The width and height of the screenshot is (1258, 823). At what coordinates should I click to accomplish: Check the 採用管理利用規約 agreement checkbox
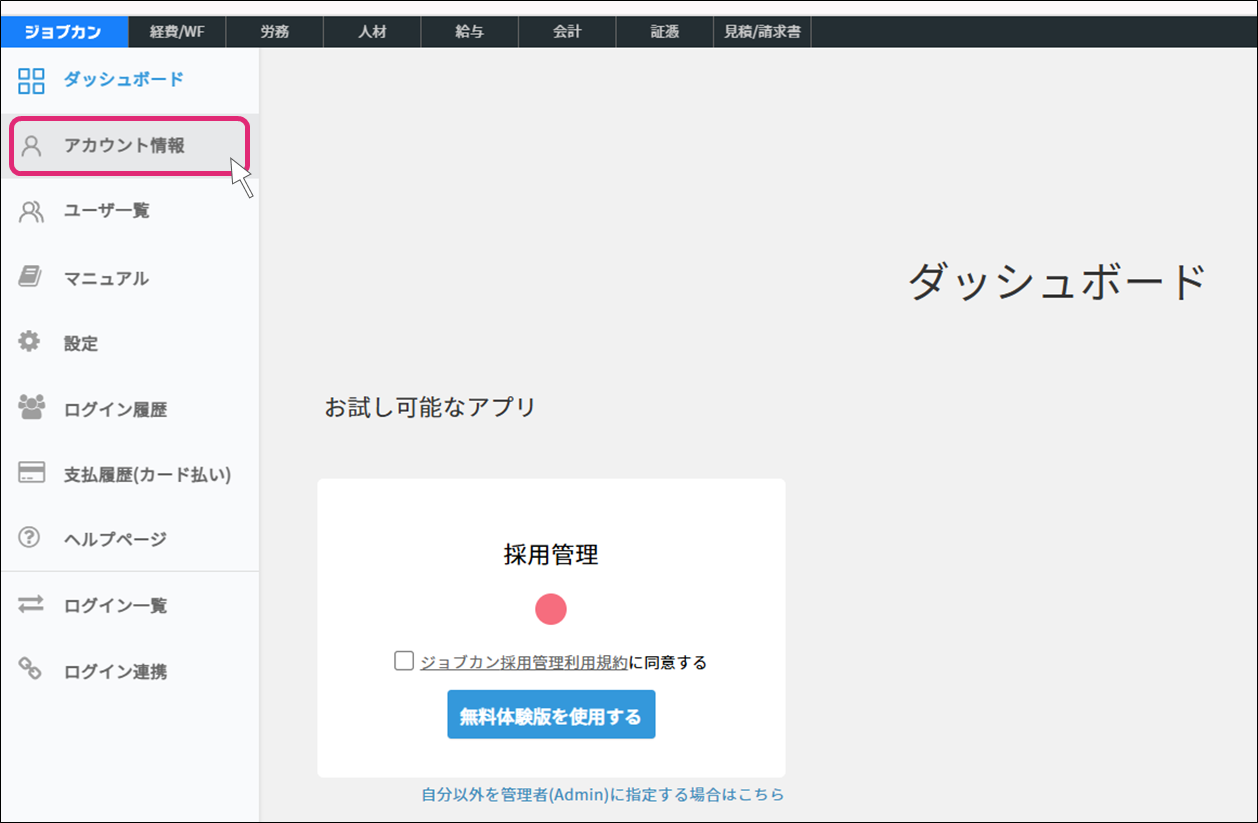point(404,661)
